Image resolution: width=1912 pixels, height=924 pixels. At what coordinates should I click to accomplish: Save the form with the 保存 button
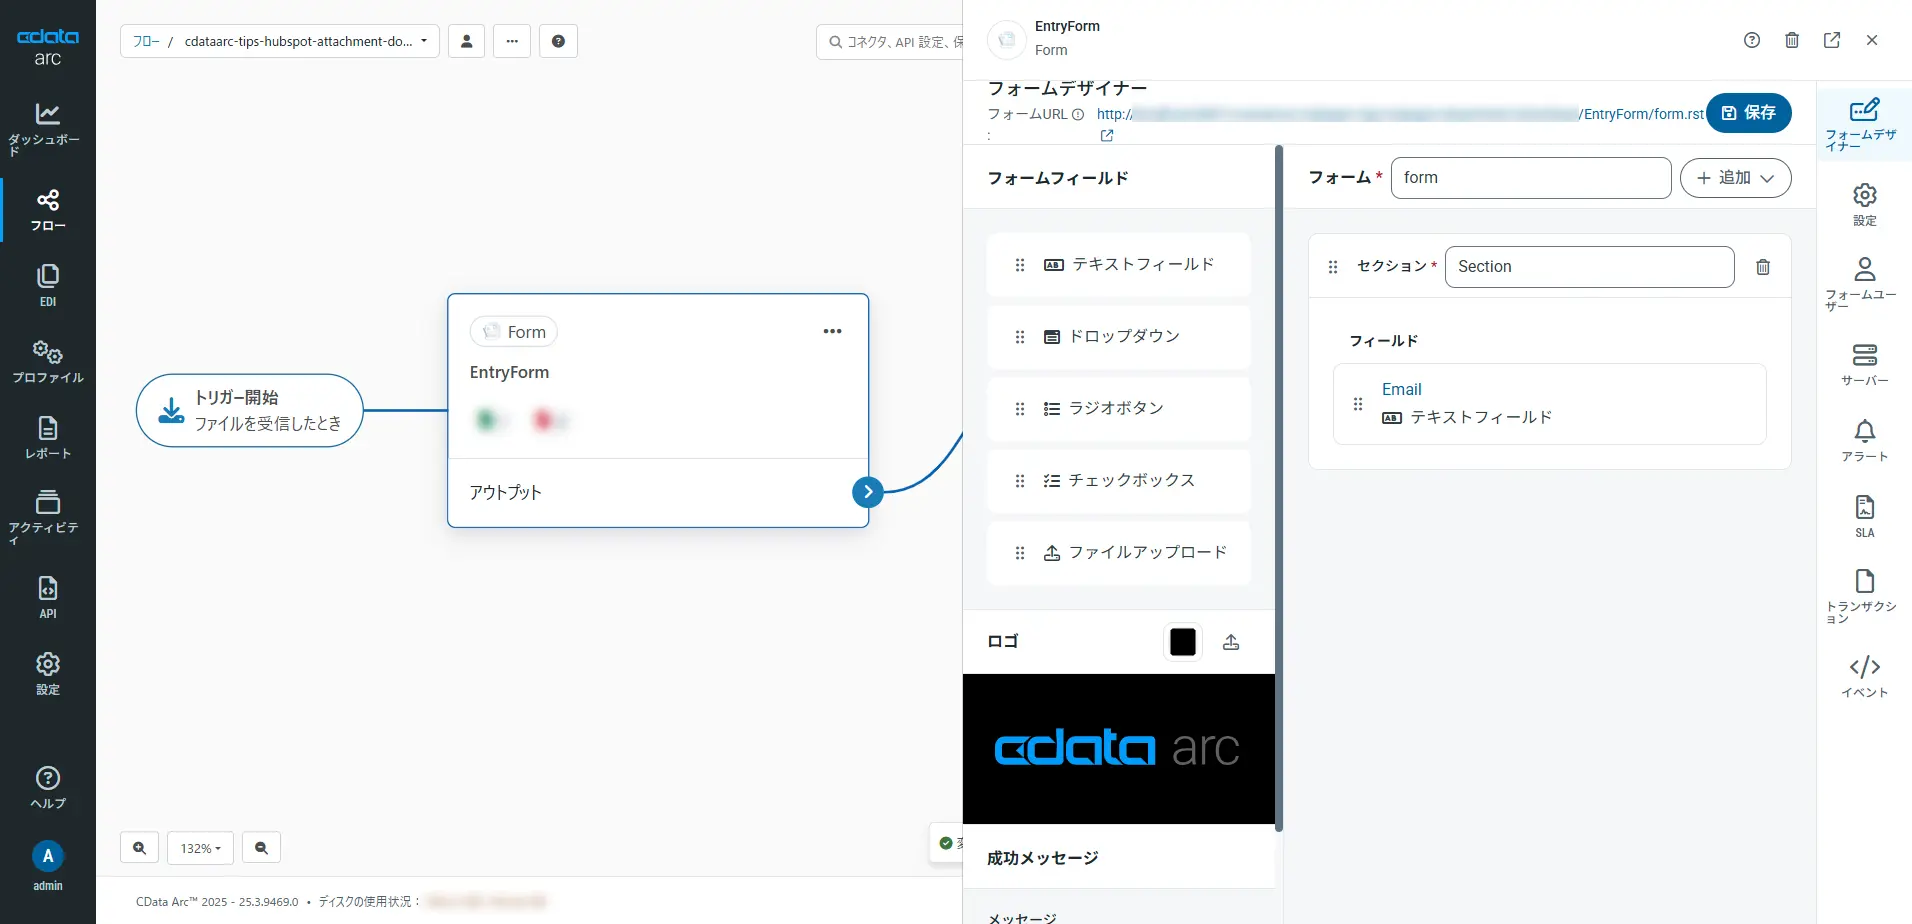point(1748,113)
